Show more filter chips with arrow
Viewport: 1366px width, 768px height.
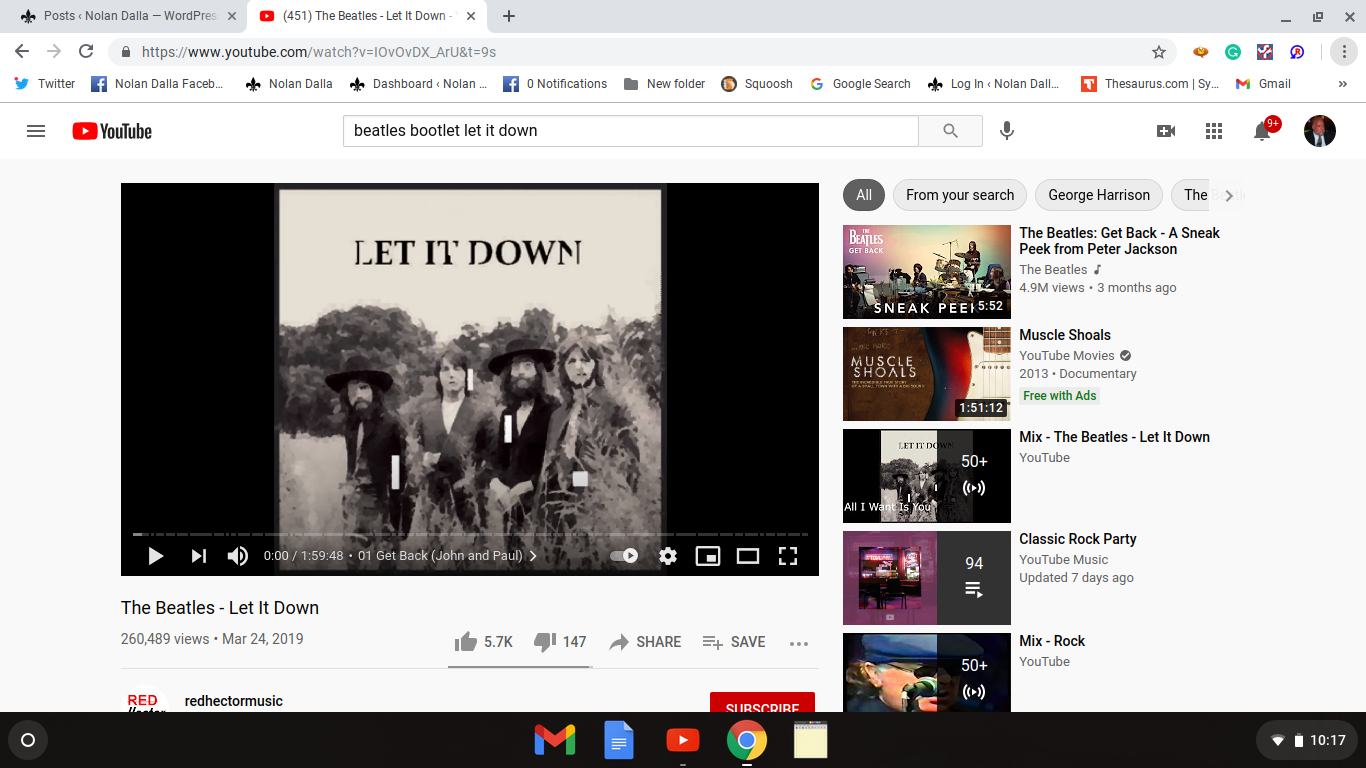point(1229,195)
